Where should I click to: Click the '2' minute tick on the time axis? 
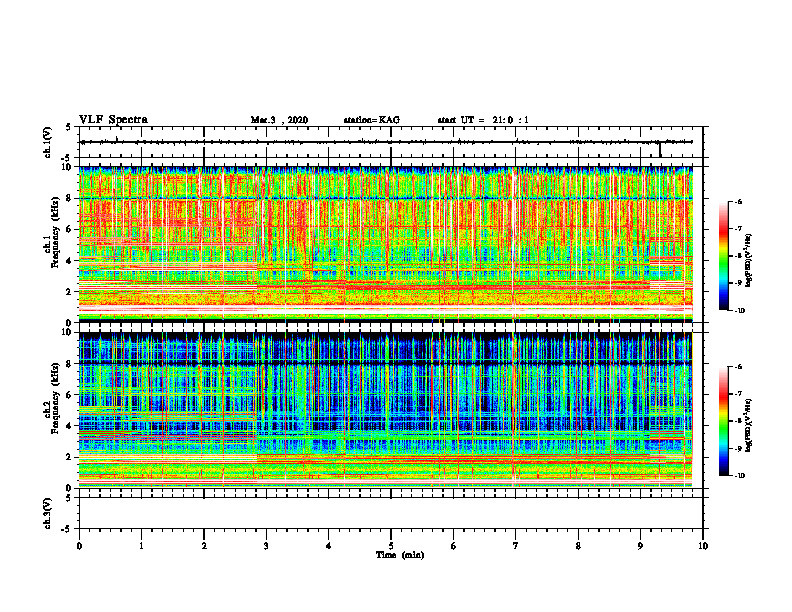tap(204, 546)
